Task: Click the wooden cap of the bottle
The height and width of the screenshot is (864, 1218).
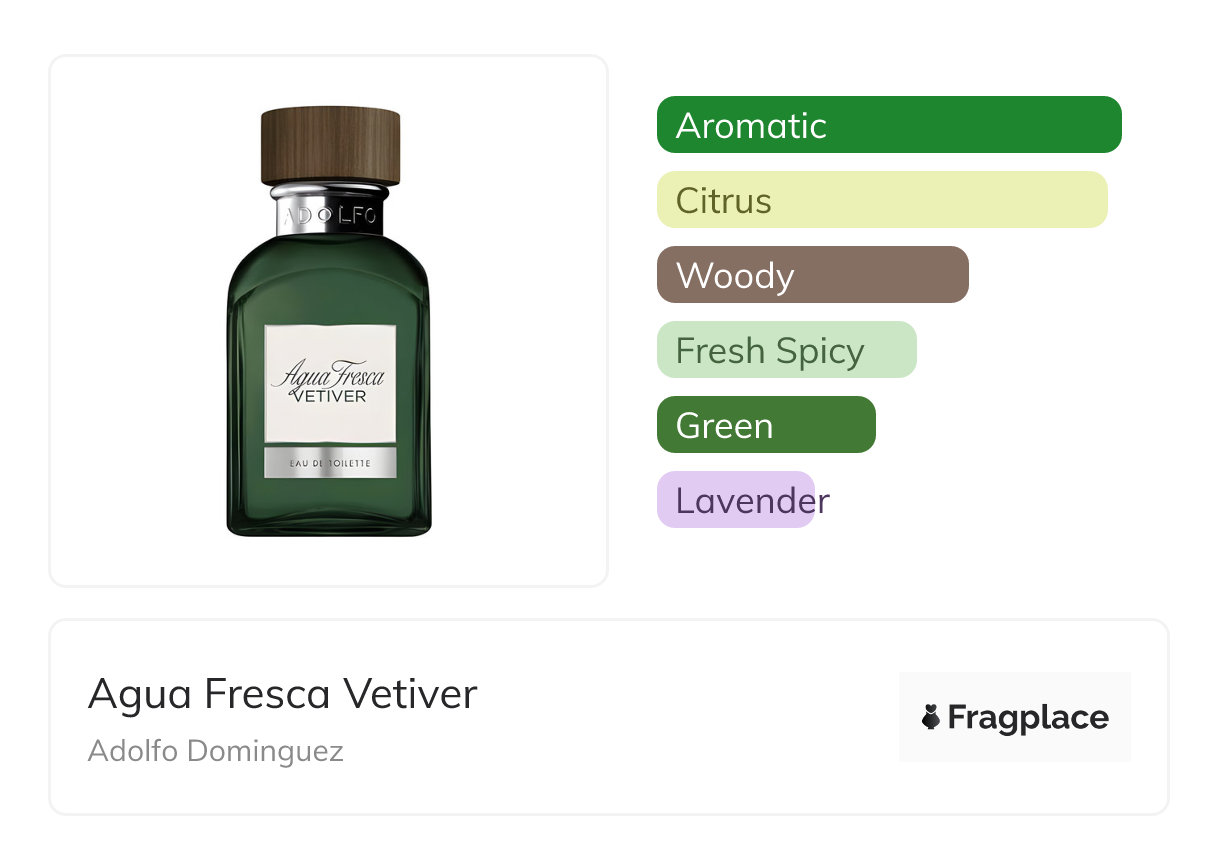Action: click(330, 145)
